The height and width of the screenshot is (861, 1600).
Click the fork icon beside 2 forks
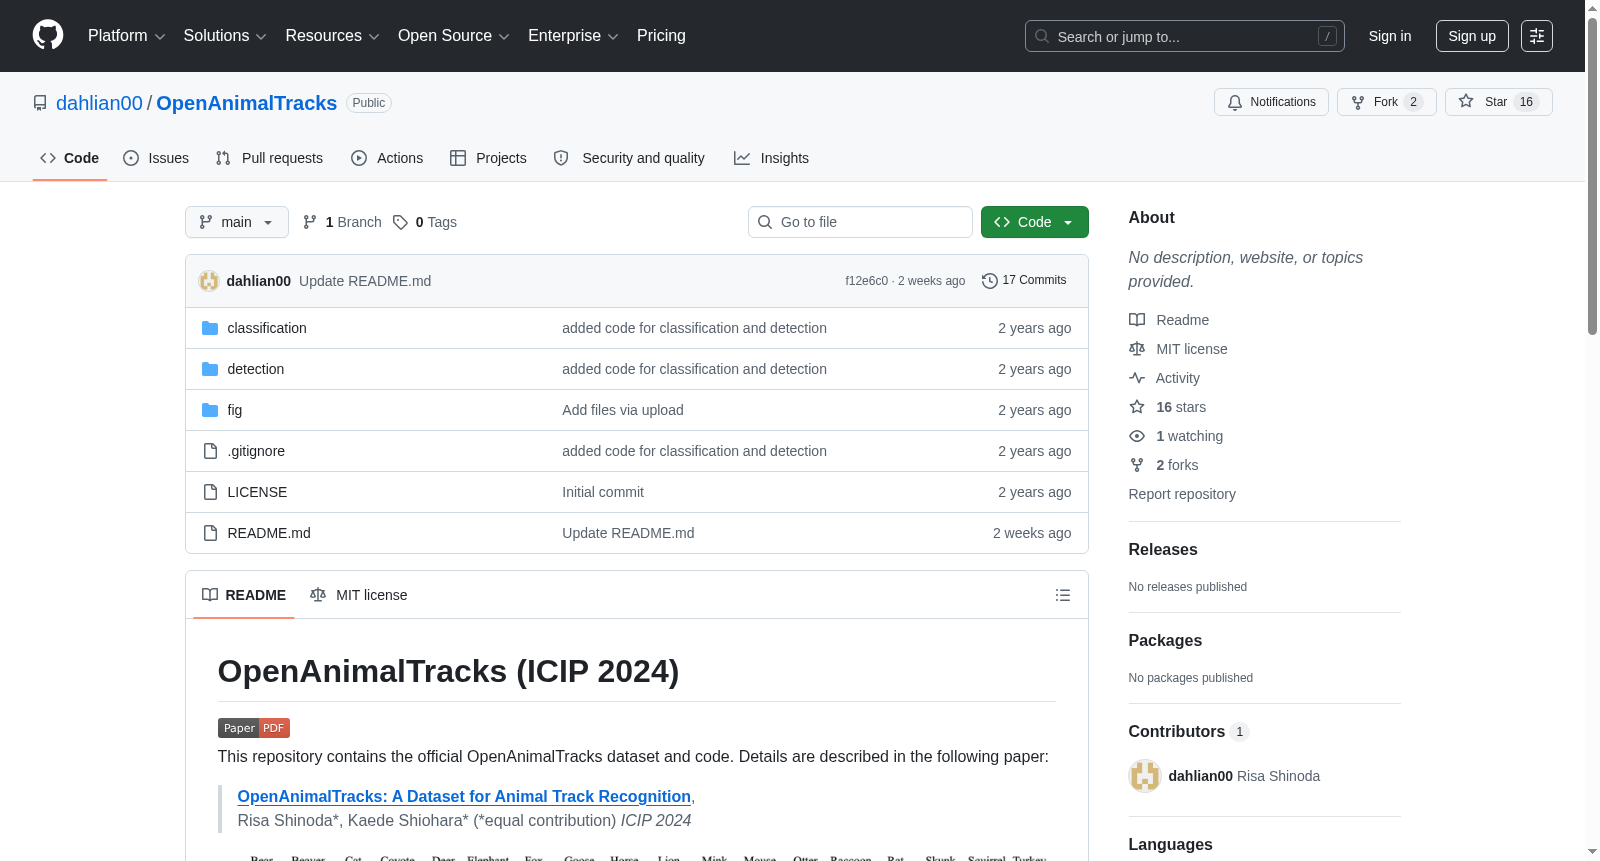tap(1137, 465)
